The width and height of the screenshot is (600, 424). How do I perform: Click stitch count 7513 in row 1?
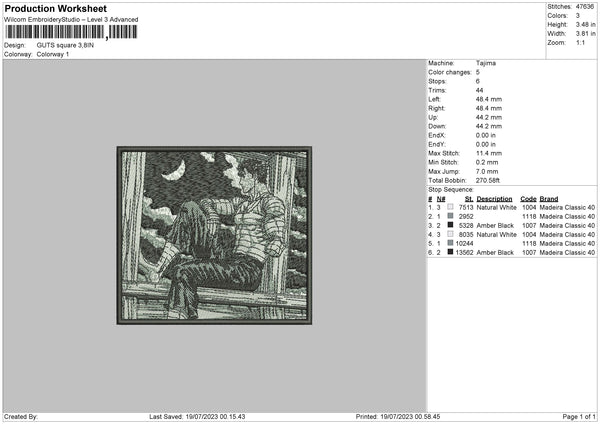pyautogui.click(x=466, y=207)
